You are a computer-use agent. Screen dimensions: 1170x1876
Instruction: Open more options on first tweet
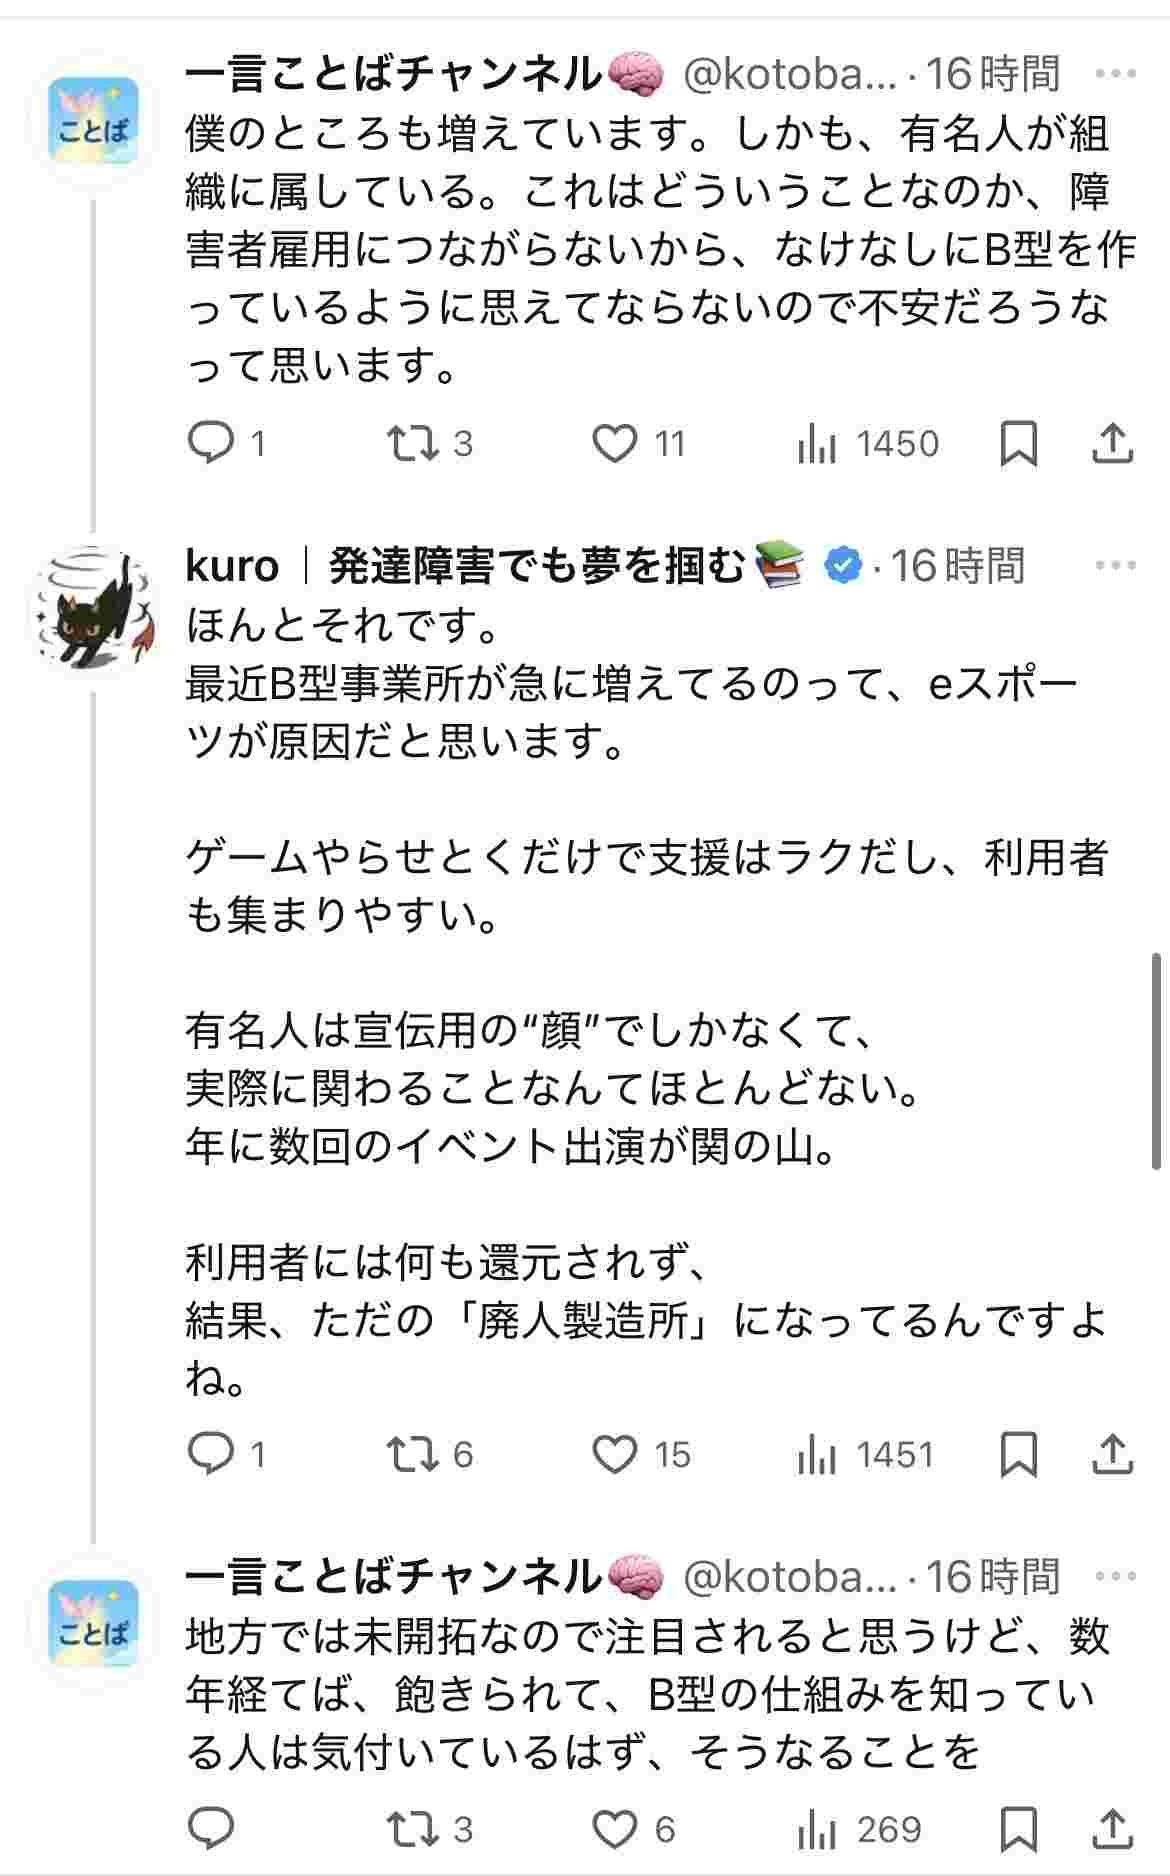1115,74
